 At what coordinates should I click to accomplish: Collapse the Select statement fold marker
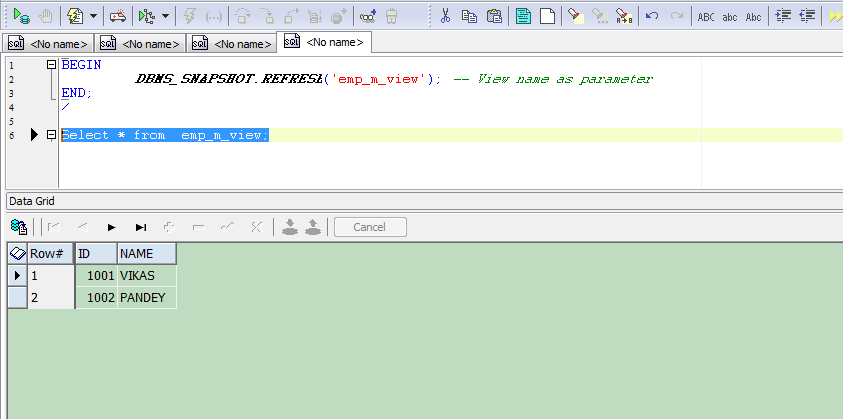tap(51, 135)
